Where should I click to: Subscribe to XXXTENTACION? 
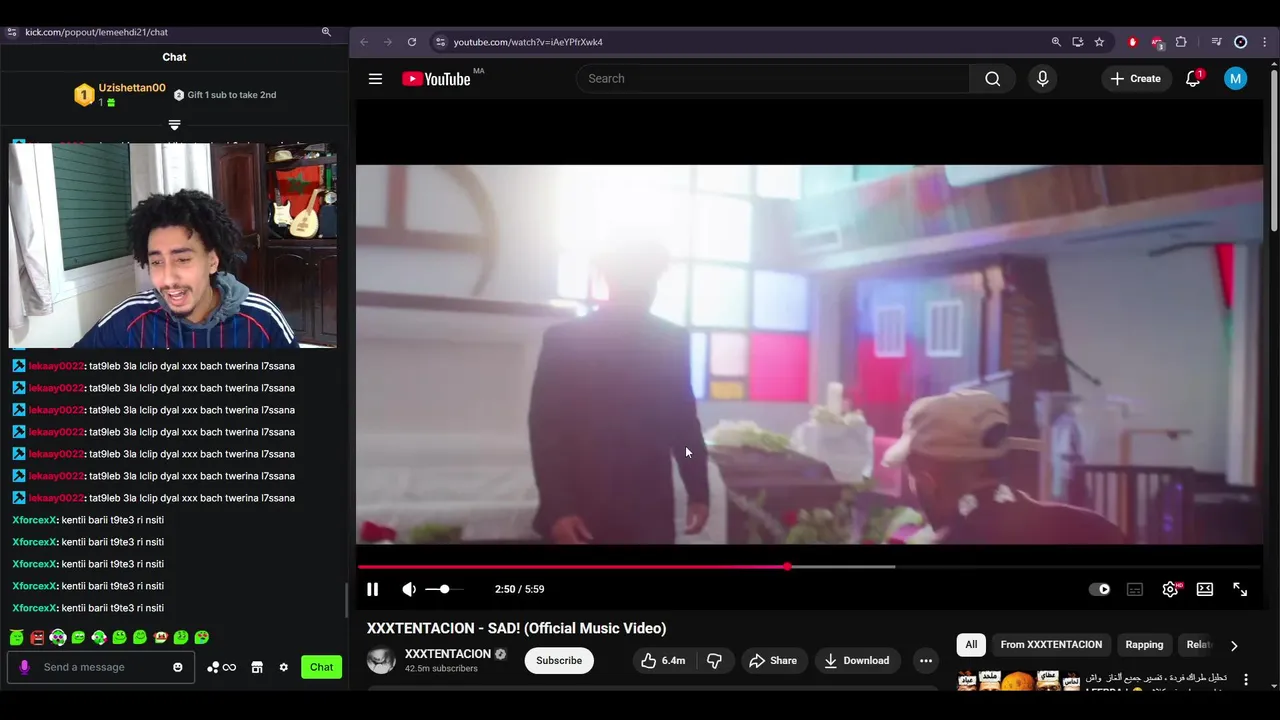tap(559, 660)
